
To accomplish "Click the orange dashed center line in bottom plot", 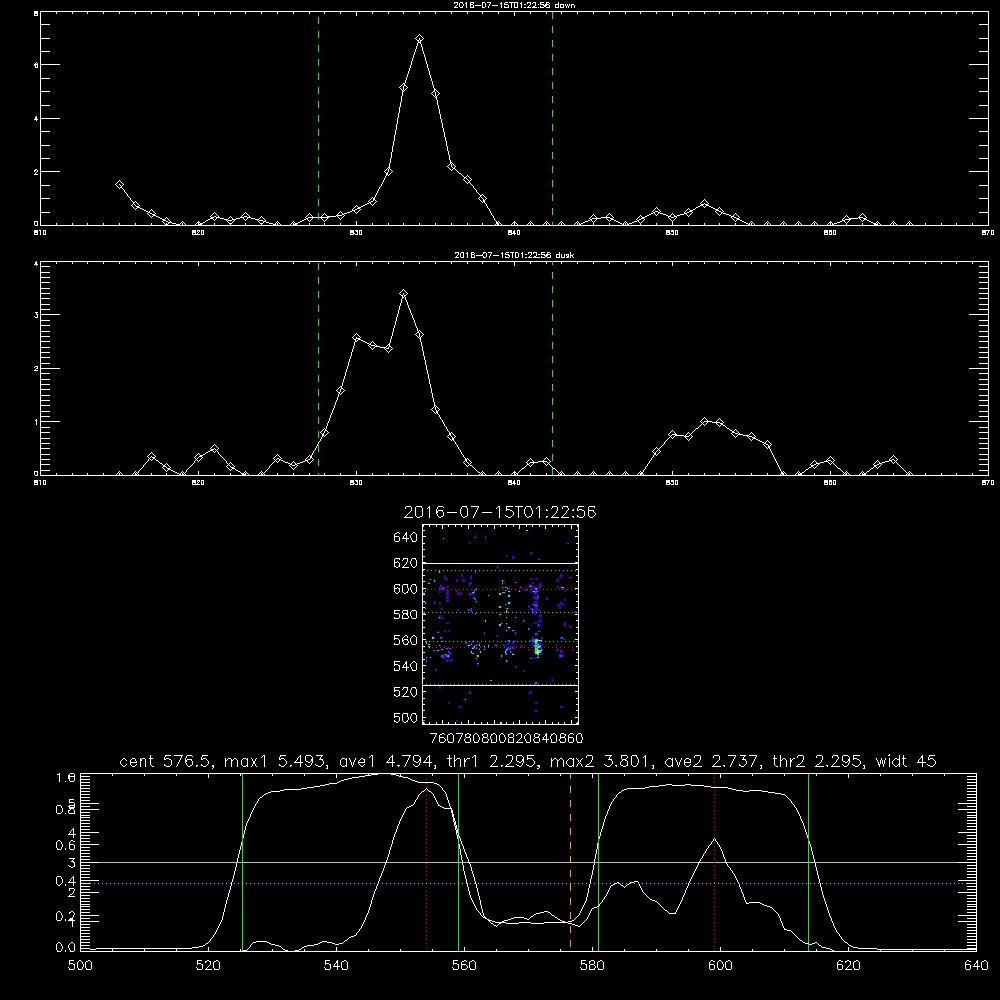I will point(570,862).
